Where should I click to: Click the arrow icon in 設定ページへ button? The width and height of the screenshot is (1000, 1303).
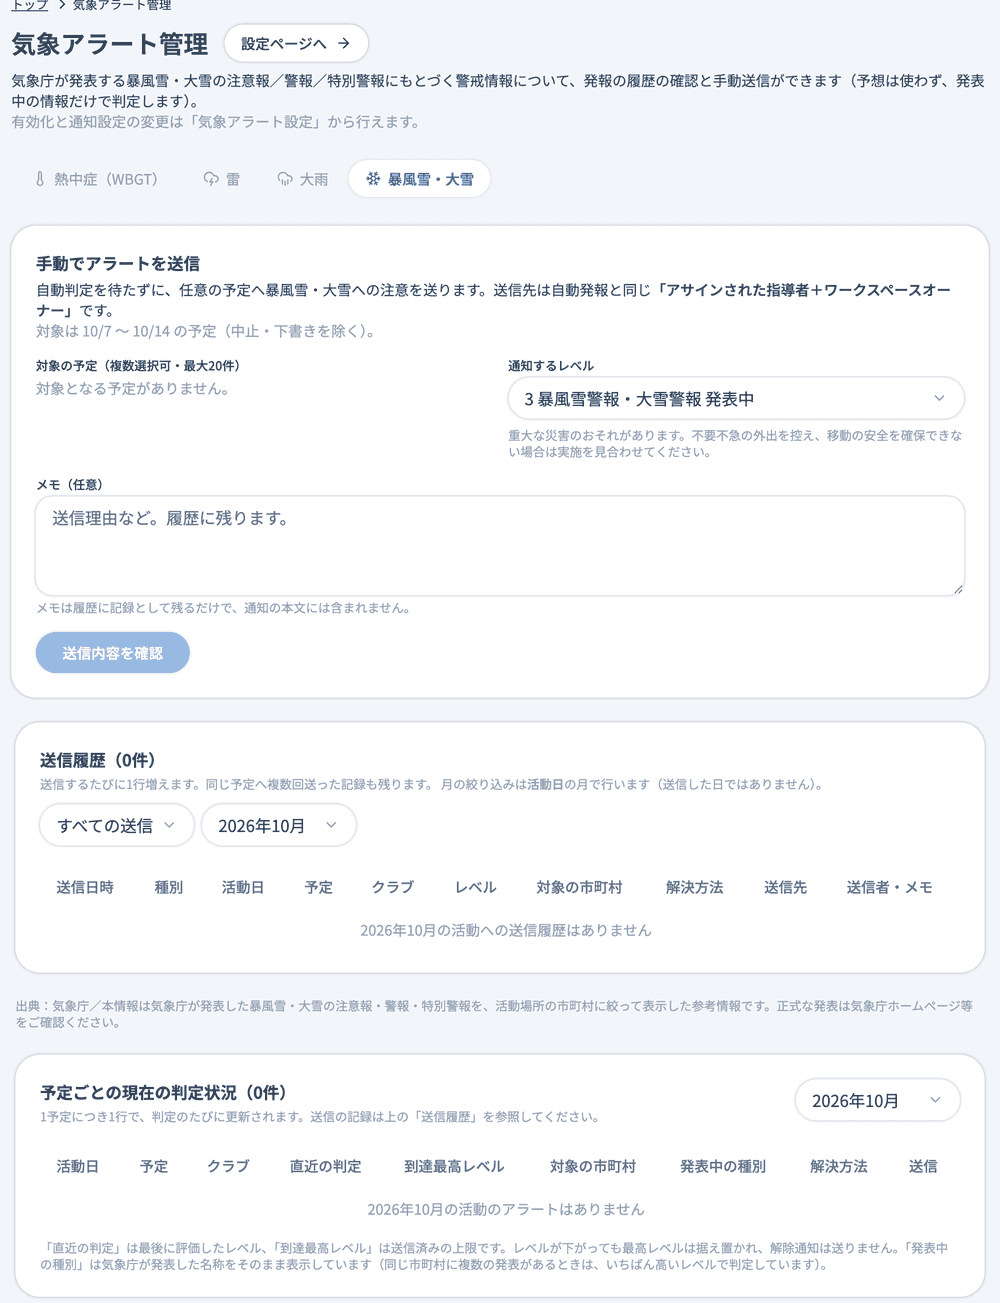tap(344, 44)
